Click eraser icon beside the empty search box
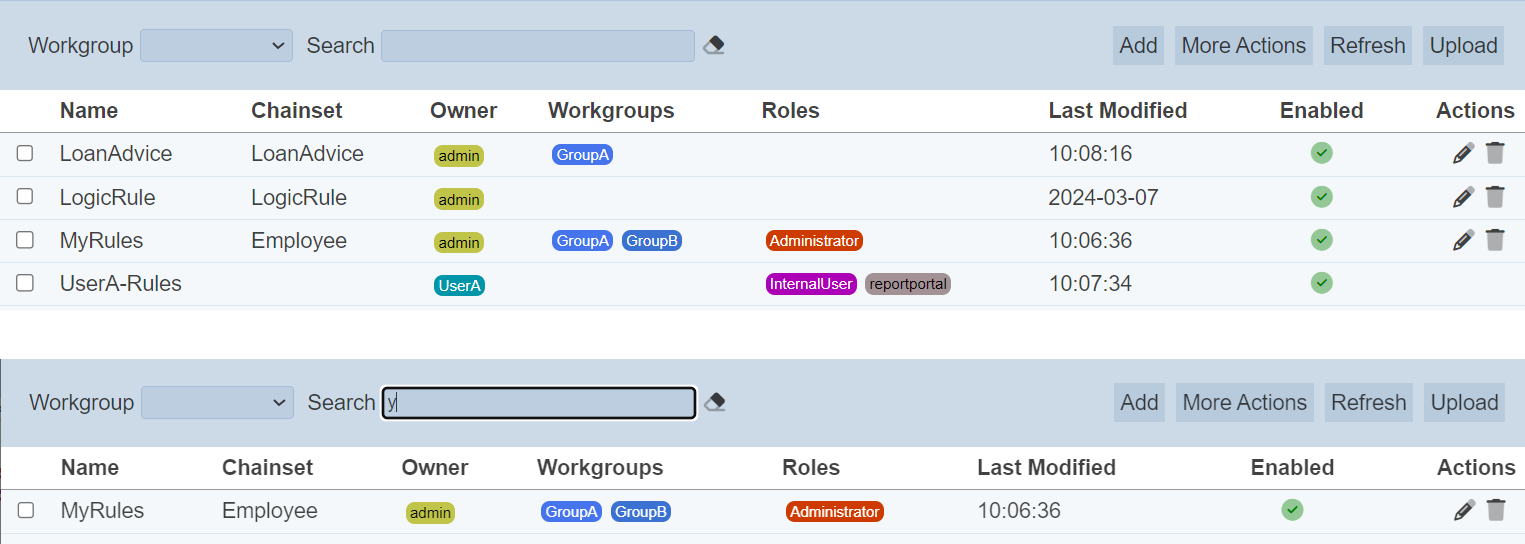The width and height of the screenshot is (1525, 544). pos(714,45)
